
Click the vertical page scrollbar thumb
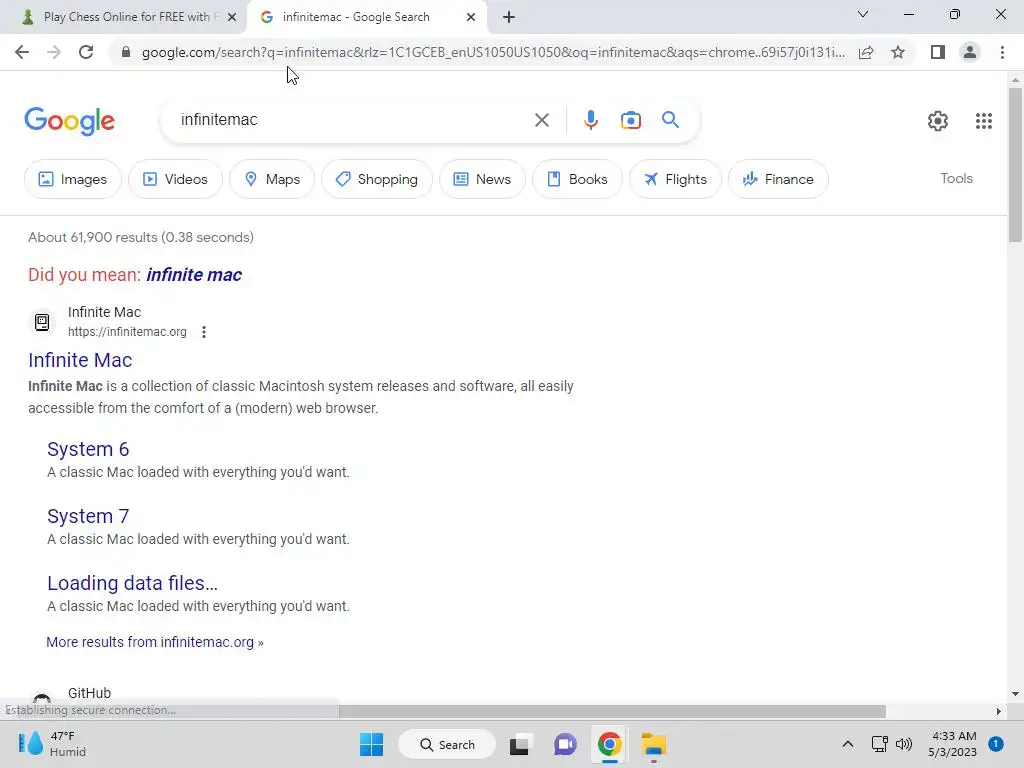pos(1015,164)
